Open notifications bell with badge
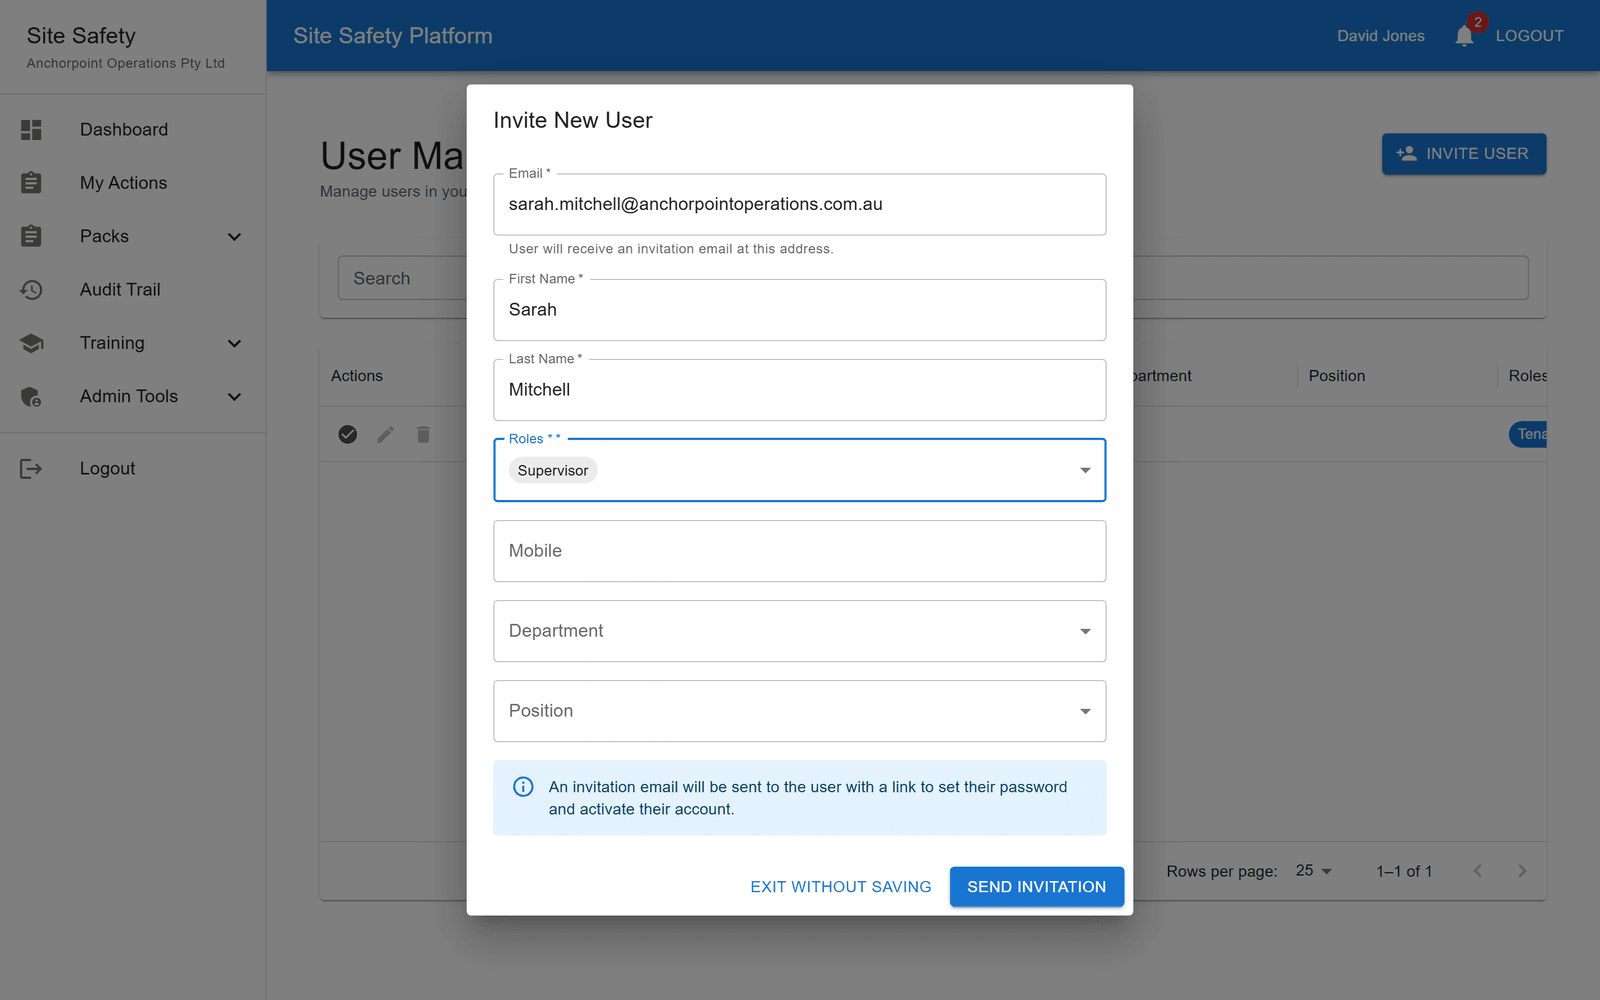The image size is (1600, 1000). (x=1464, y=36)
